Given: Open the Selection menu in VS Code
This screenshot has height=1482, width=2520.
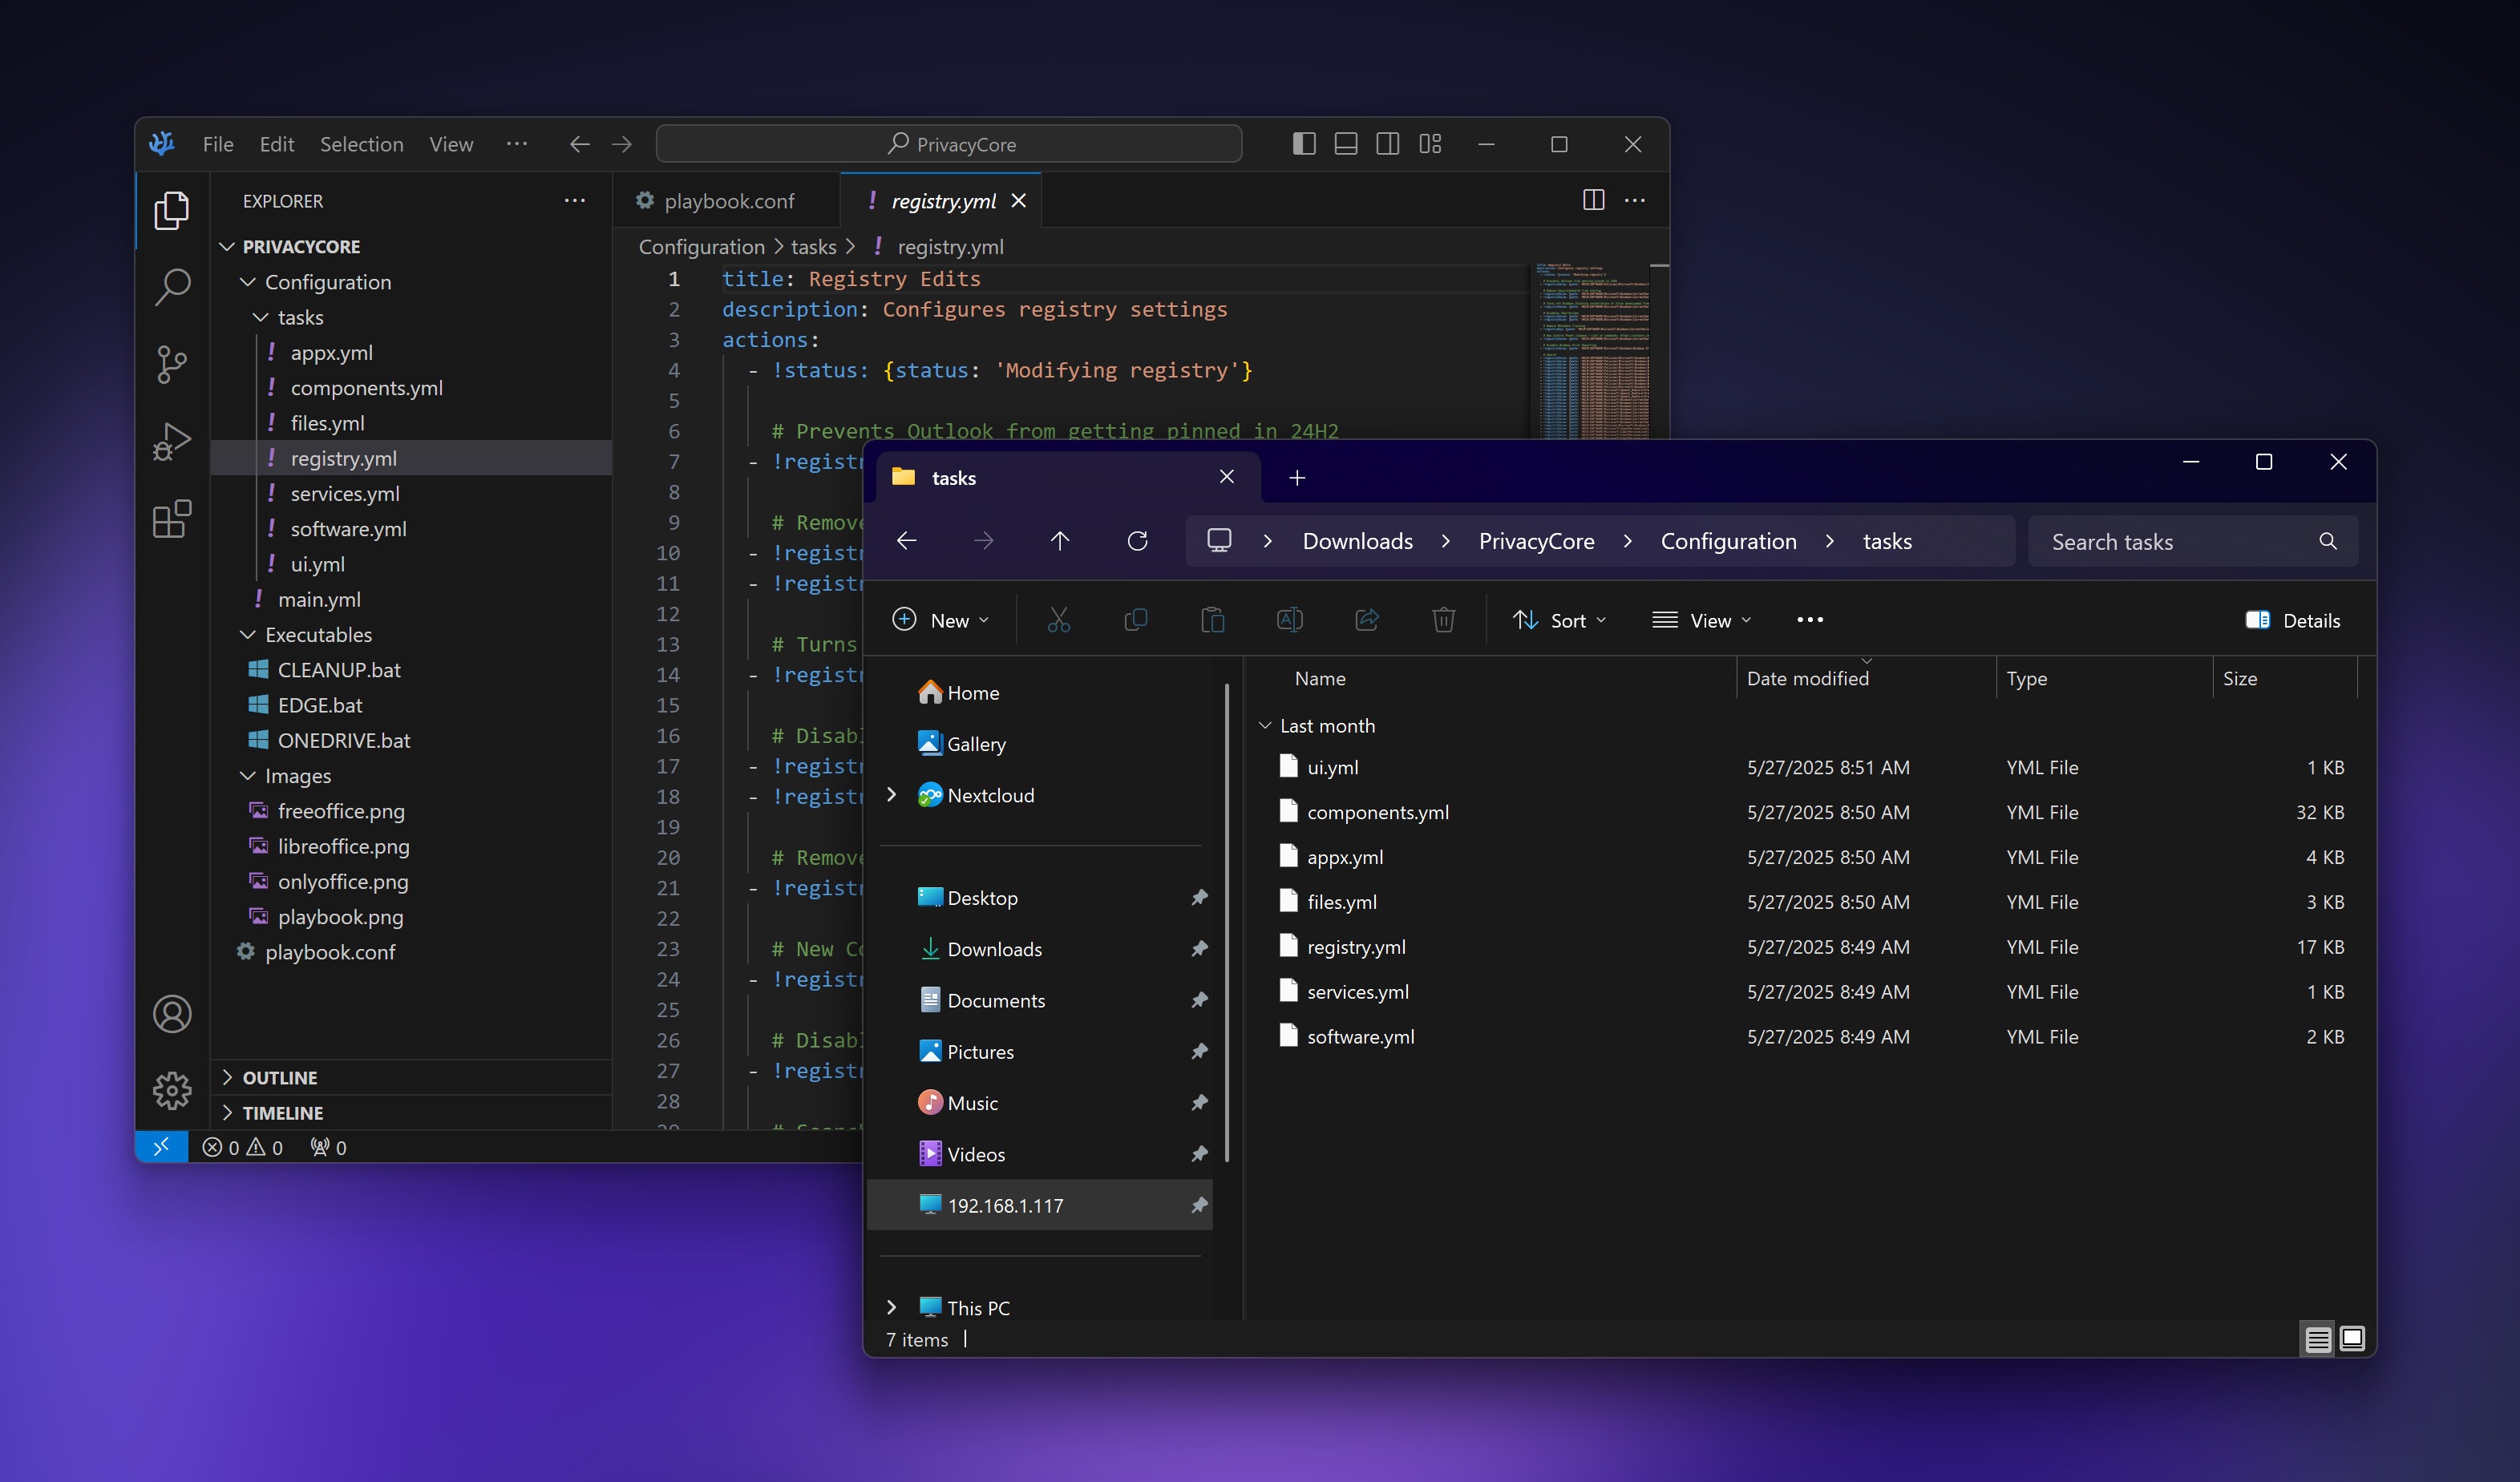Looking at the screenshot, I should click(x=362, y=144).
